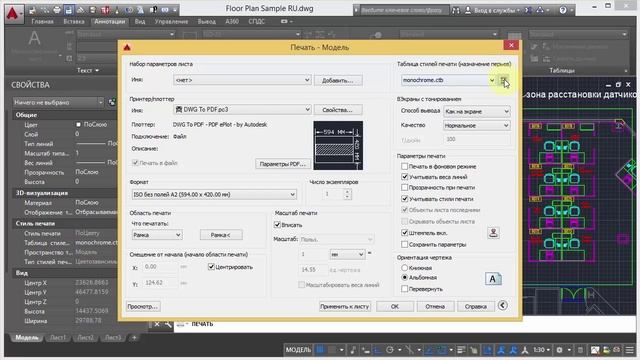The height and width of the screenshot is (360, 640).
Task: Confirm plot with ОК button
Action: click(x=395, y=306)
